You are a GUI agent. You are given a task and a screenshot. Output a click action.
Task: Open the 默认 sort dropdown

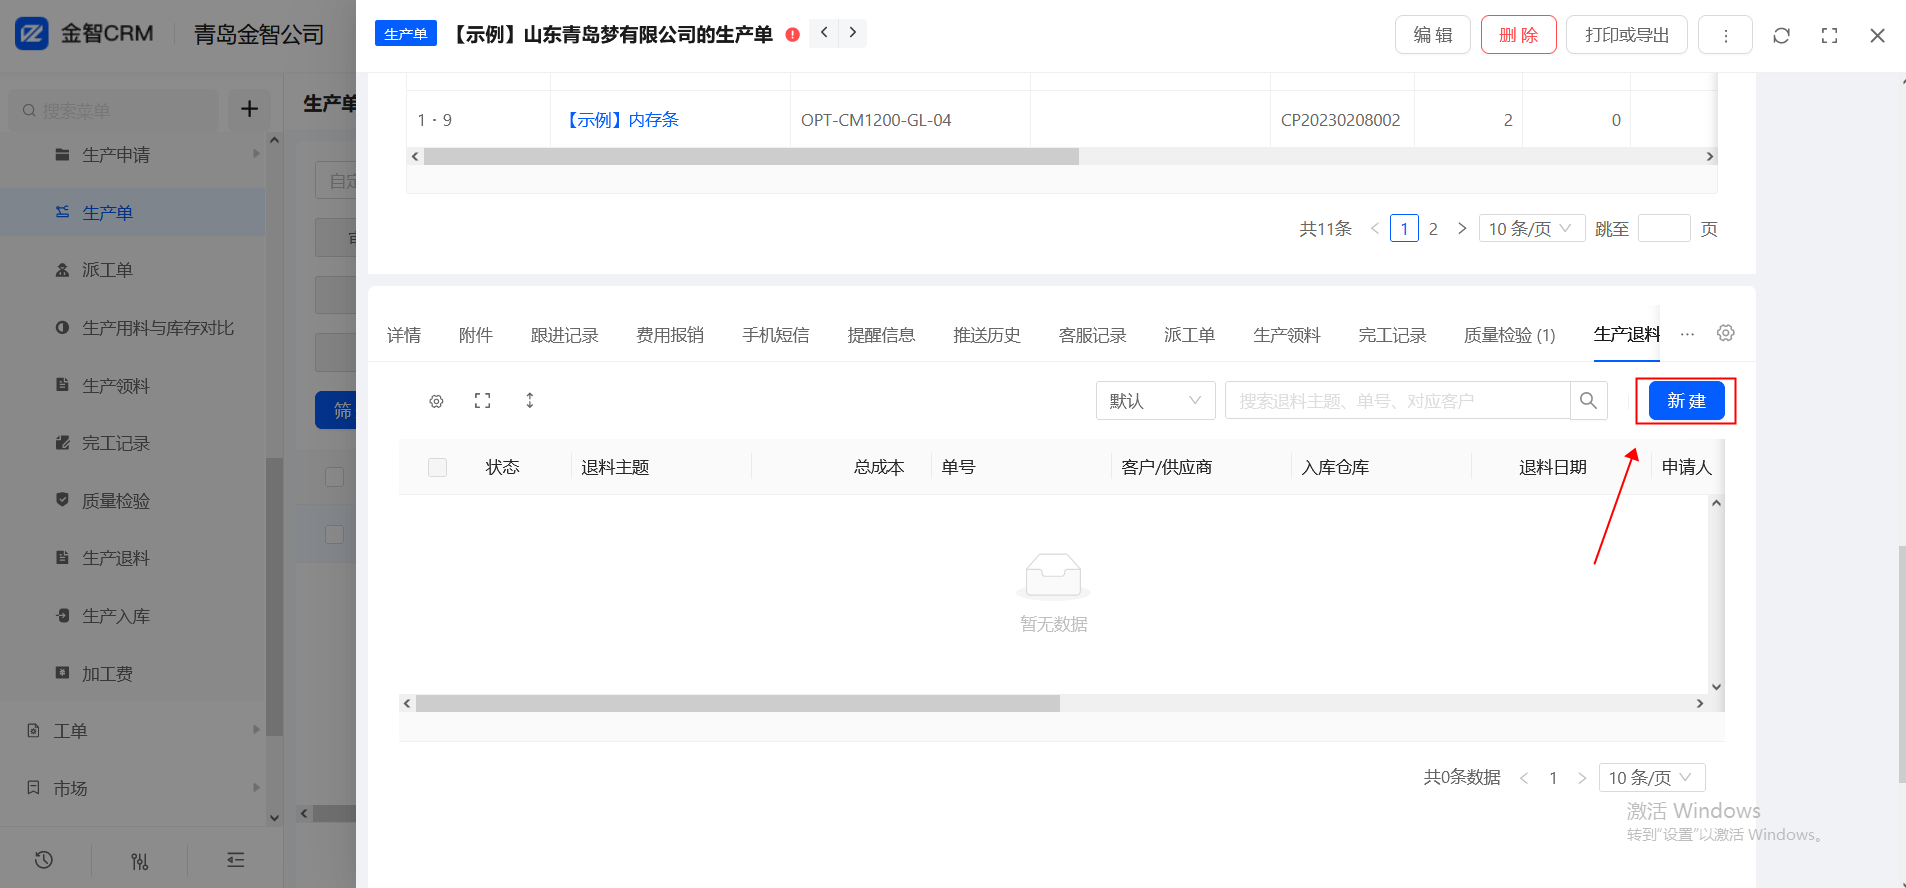[1155, 401]
